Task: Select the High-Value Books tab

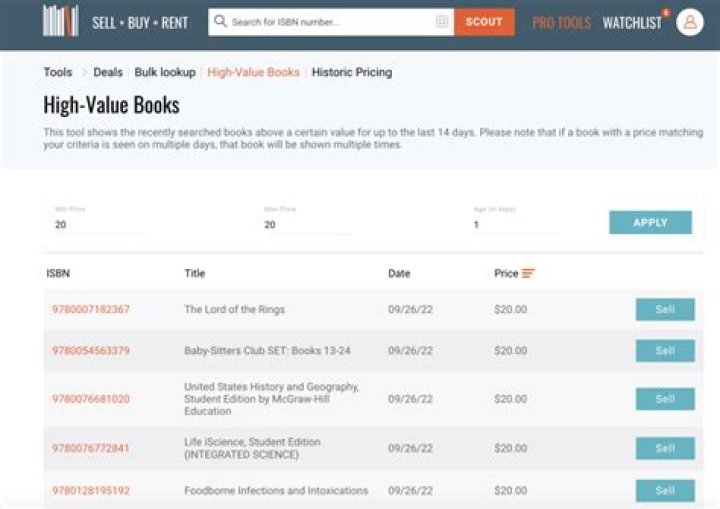Action: (x=253, y=72)
